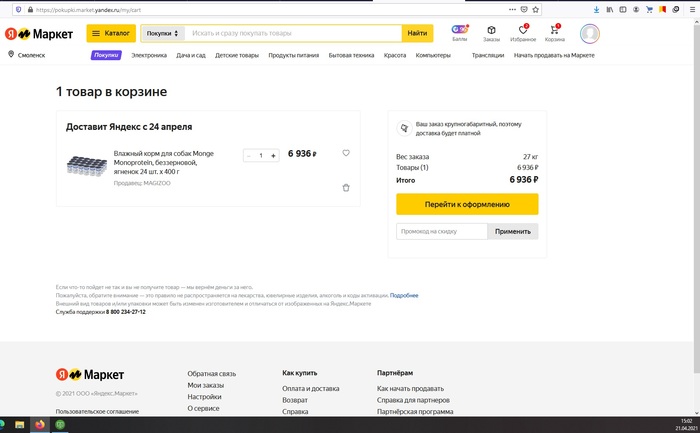Open the Электроника category tab
Image resolution: width=700 pixels, height=433 pixels.
coord(149,55)
